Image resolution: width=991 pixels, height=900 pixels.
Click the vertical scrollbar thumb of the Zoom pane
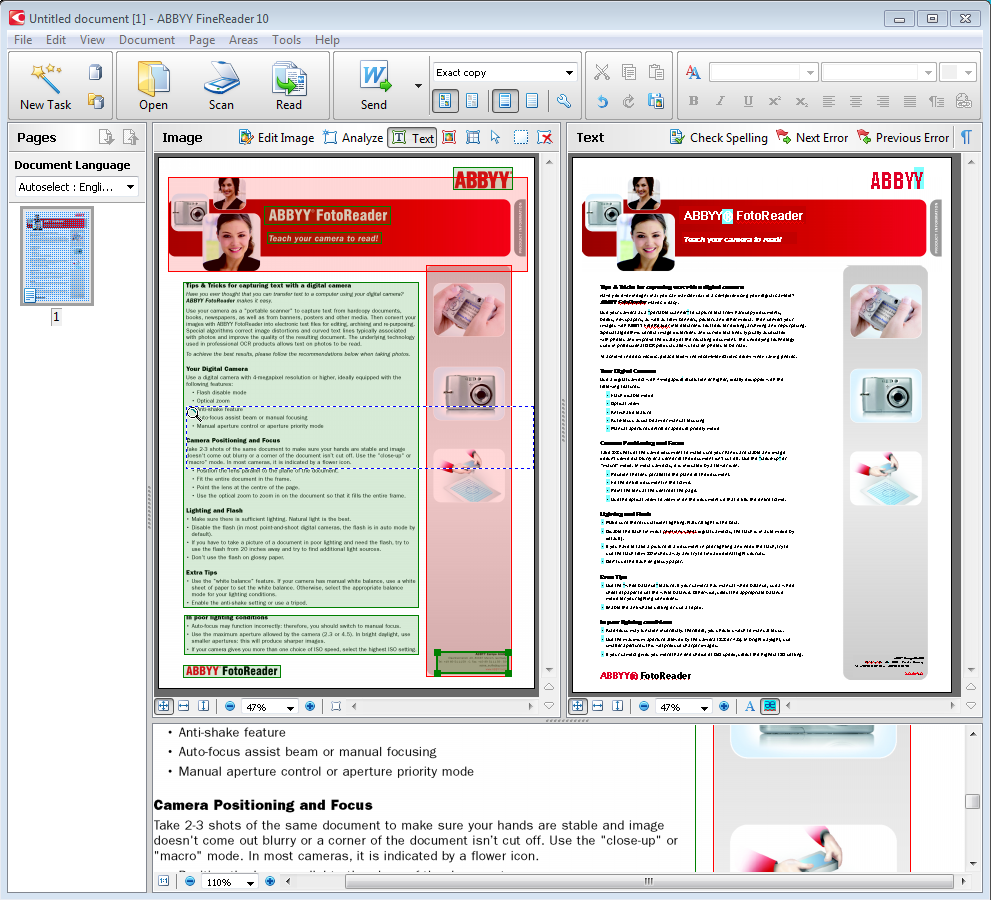(972, 801)
